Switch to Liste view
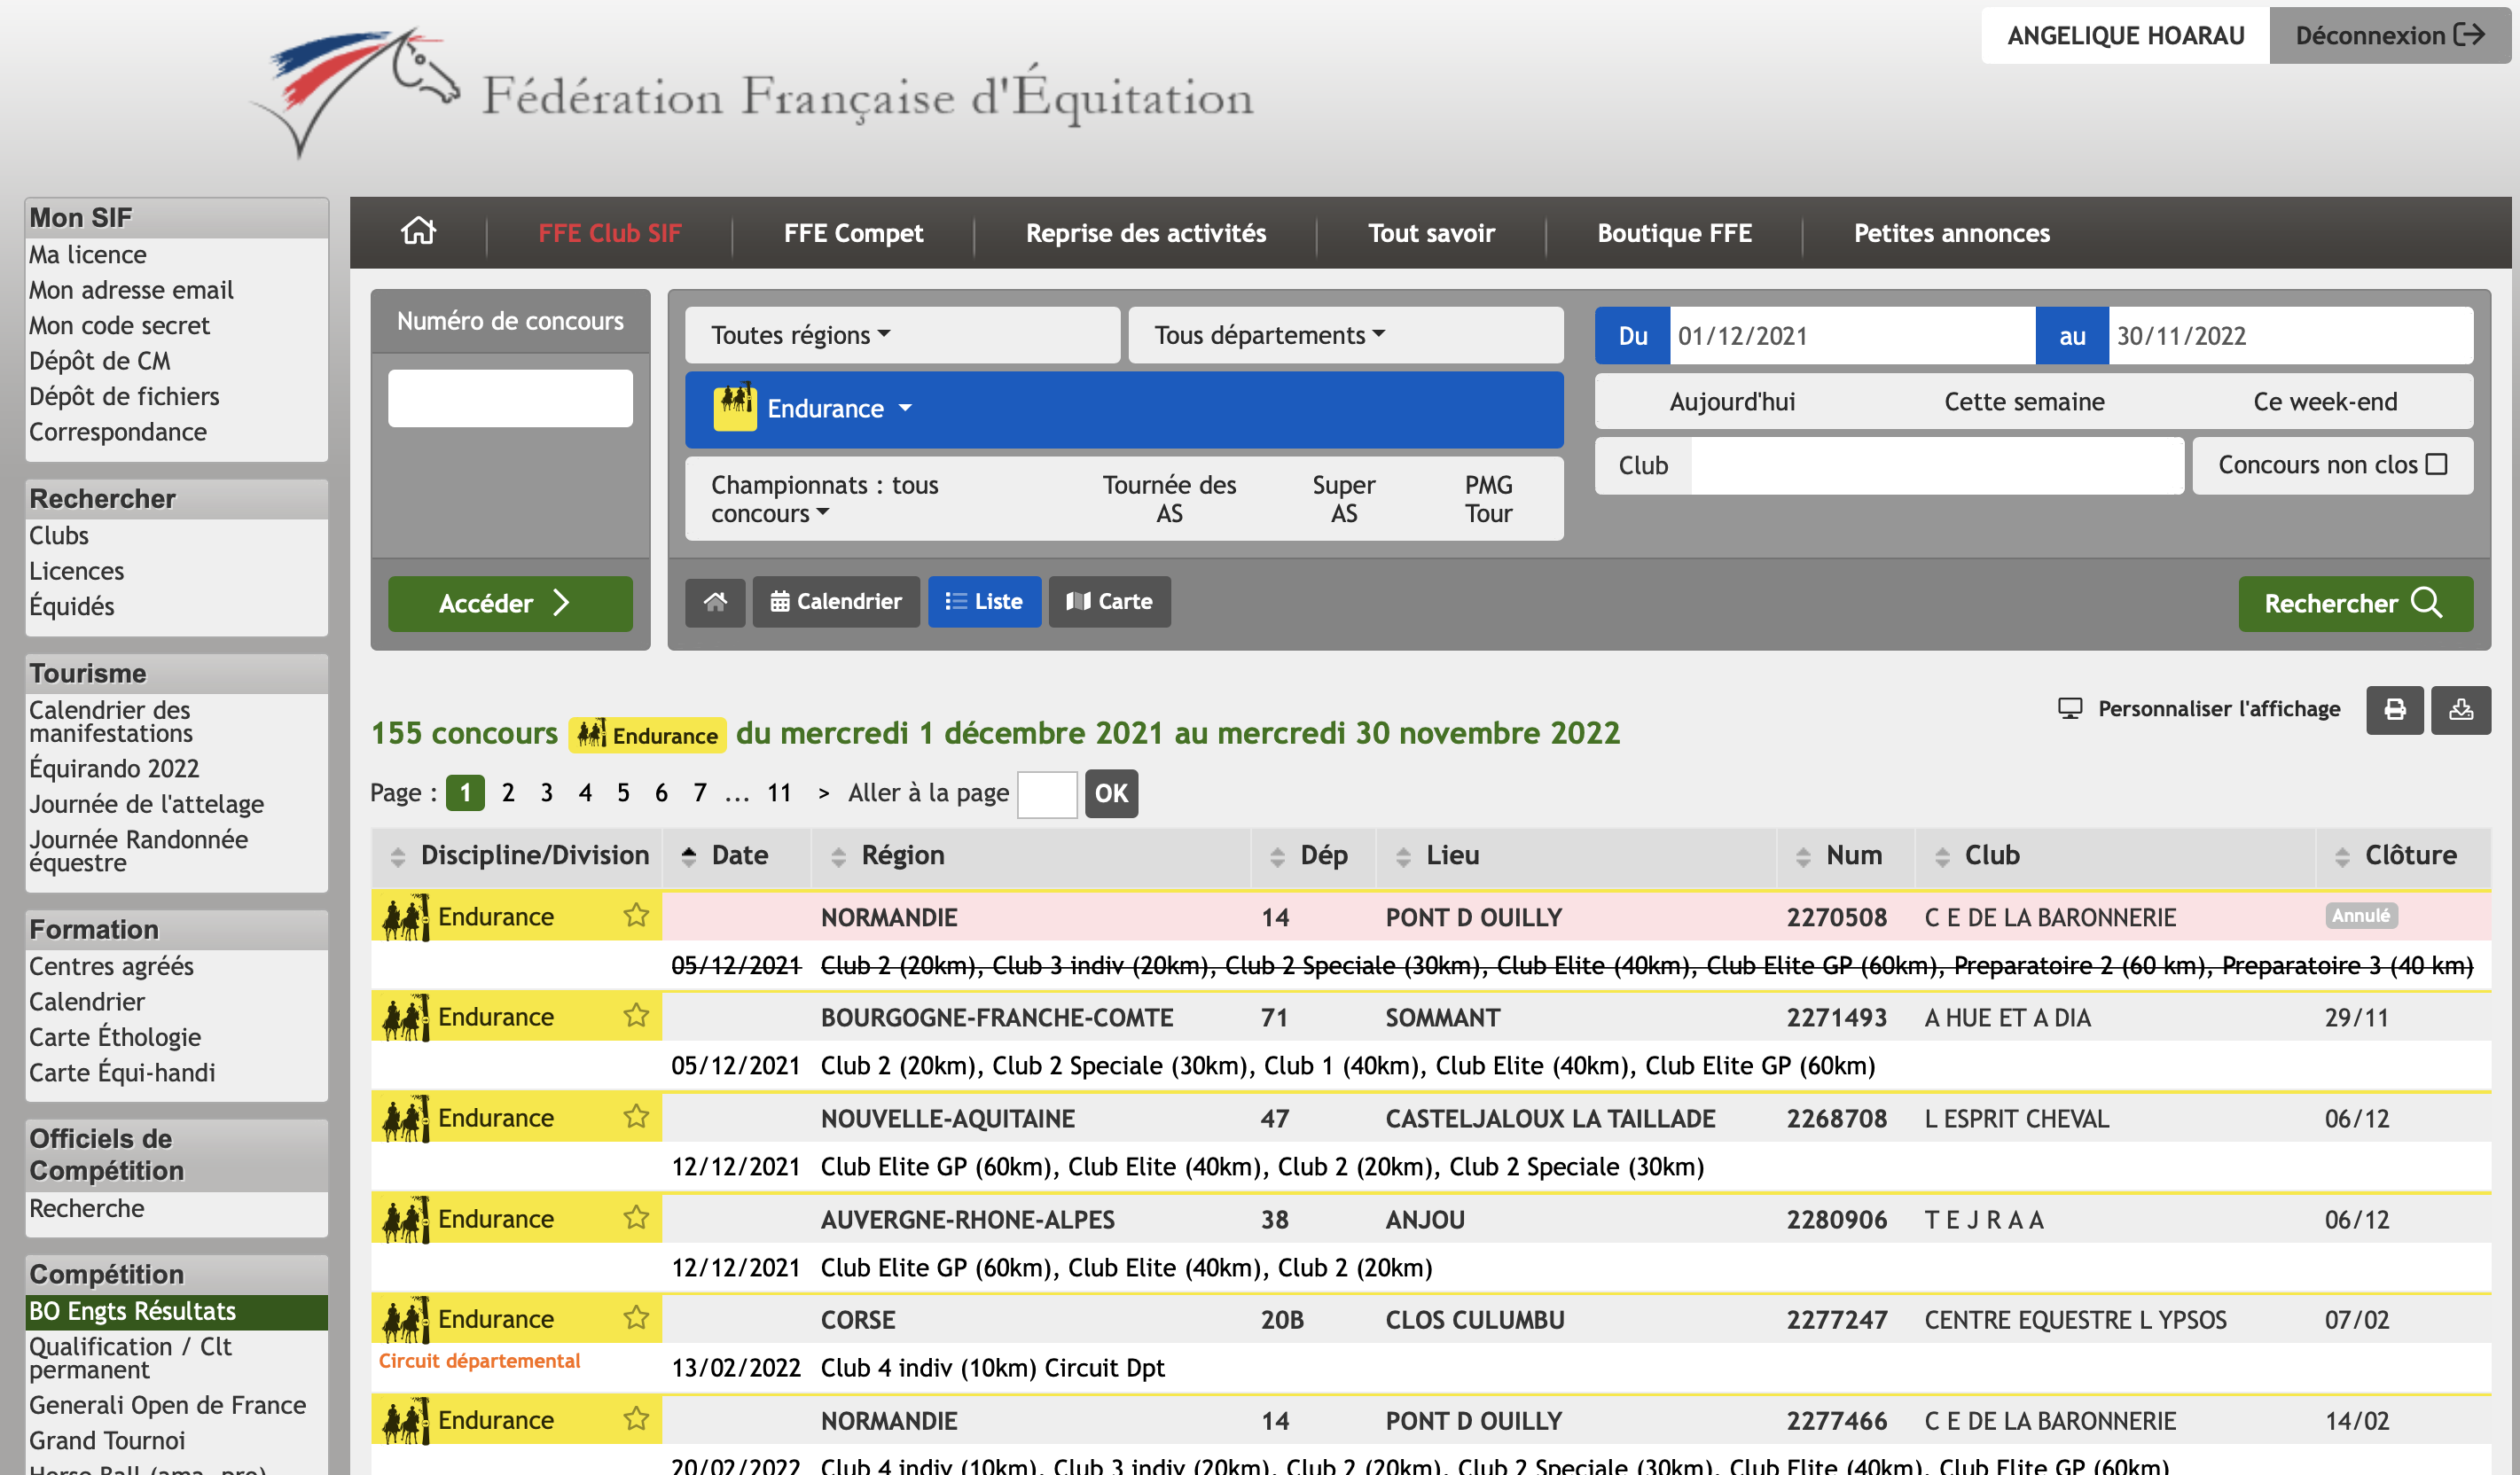 coord(984,601)
